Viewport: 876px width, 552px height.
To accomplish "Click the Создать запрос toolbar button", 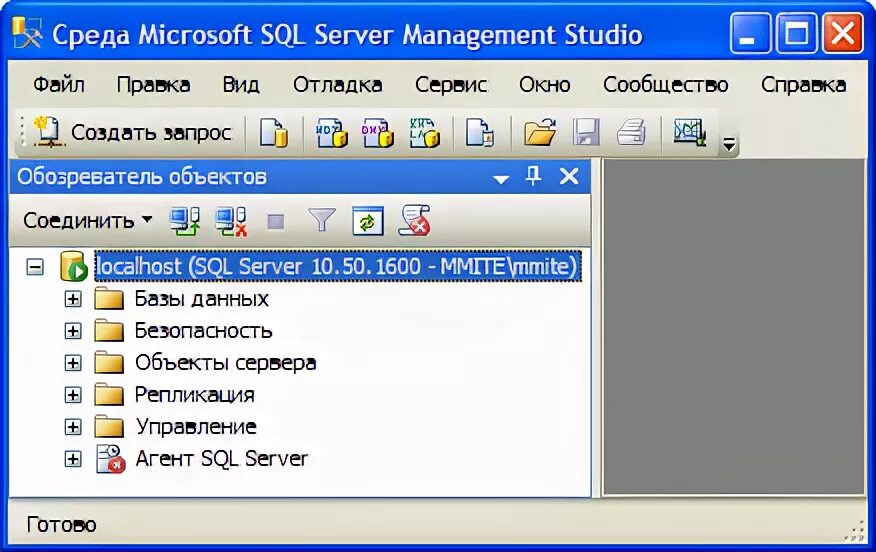I will (132, 132).
